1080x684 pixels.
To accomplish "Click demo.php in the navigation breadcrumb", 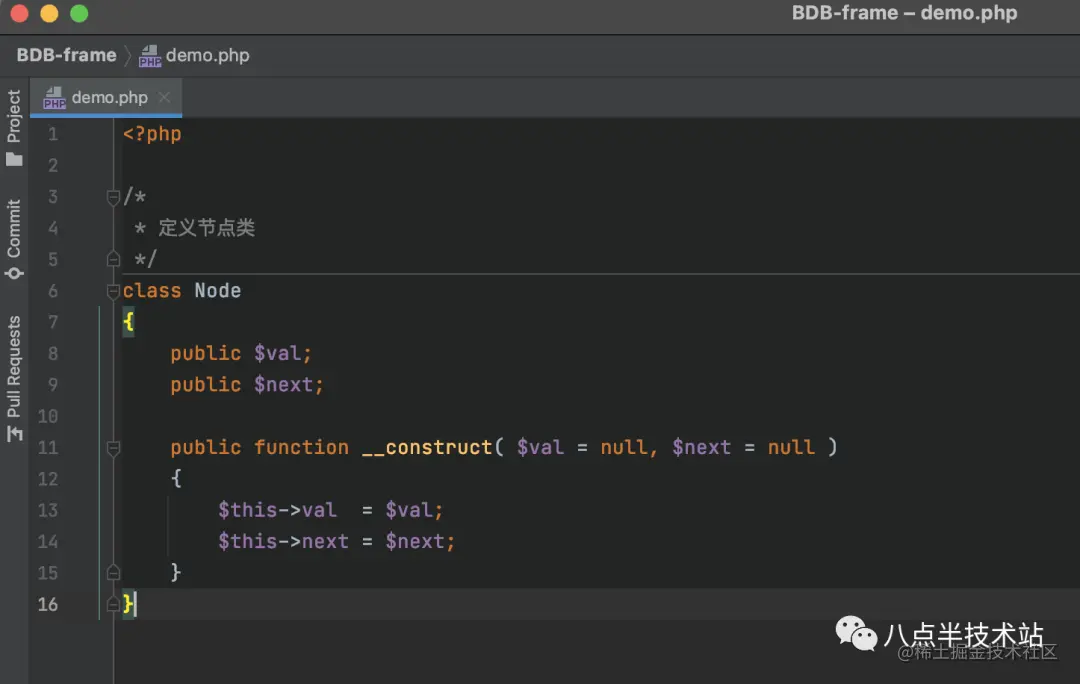I will pyautogui.click(x=207, y=56).
